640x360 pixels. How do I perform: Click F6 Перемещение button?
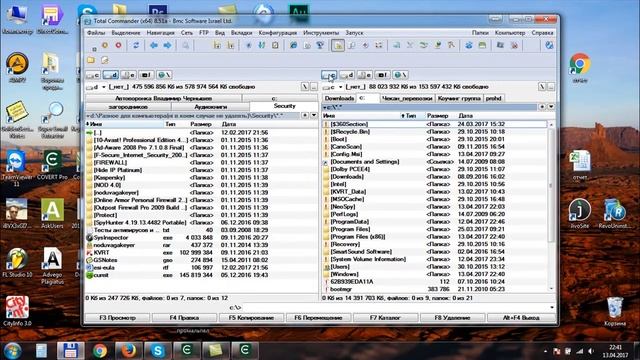(318, 318)
